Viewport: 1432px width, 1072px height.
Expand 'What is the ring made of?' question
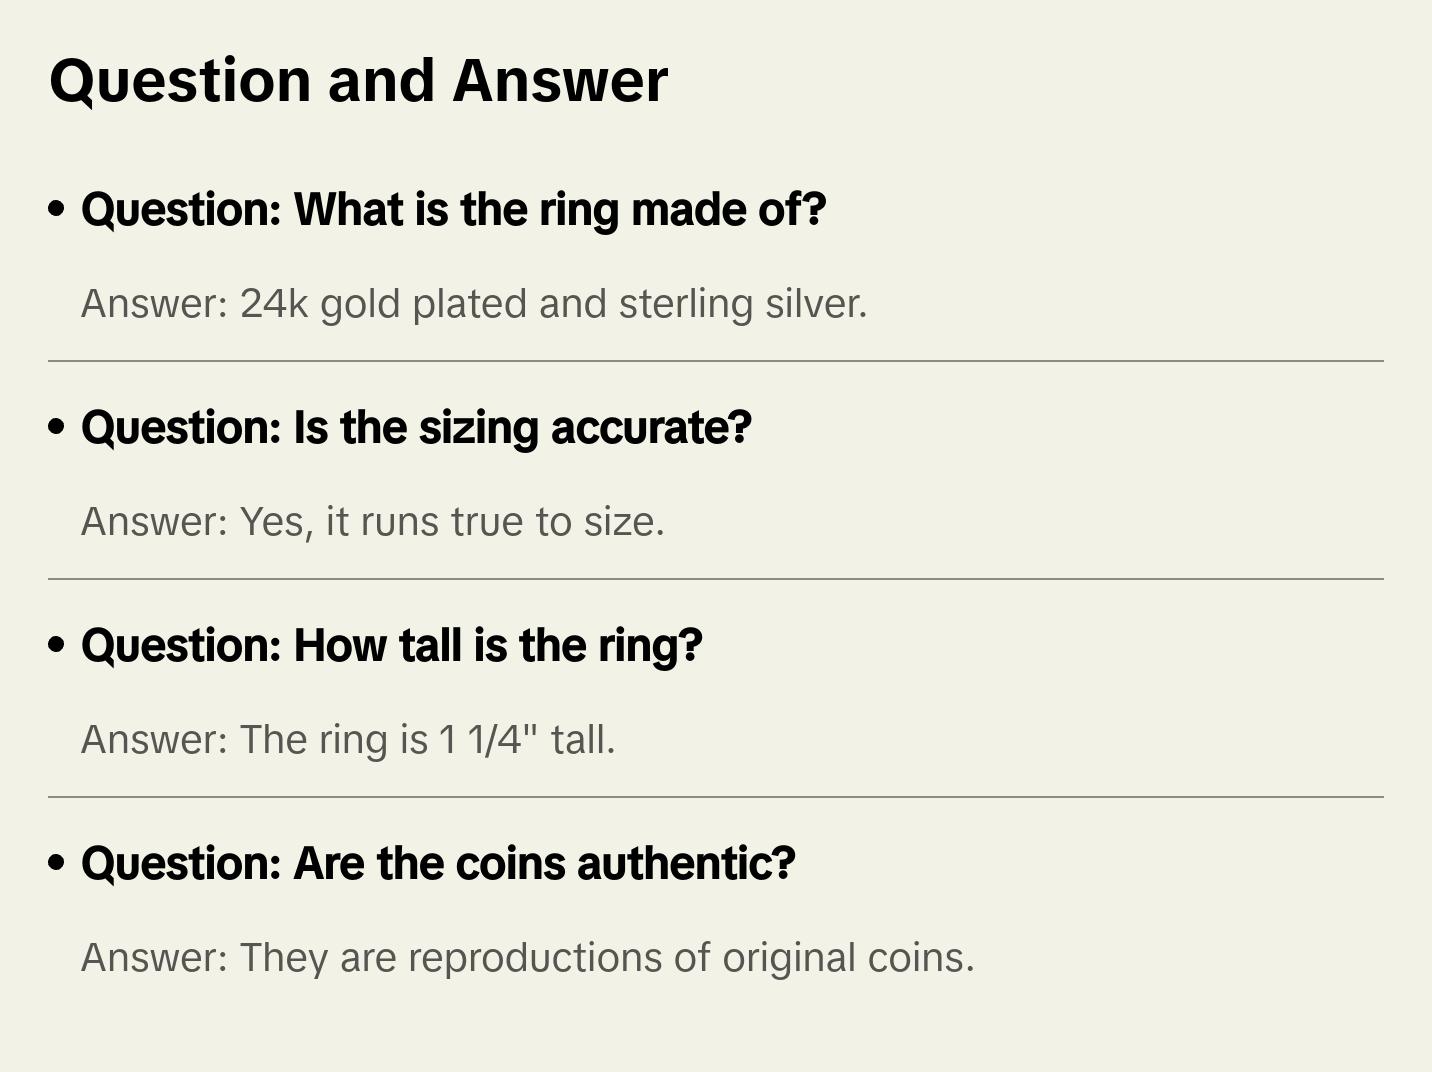[x=453, y=210]
